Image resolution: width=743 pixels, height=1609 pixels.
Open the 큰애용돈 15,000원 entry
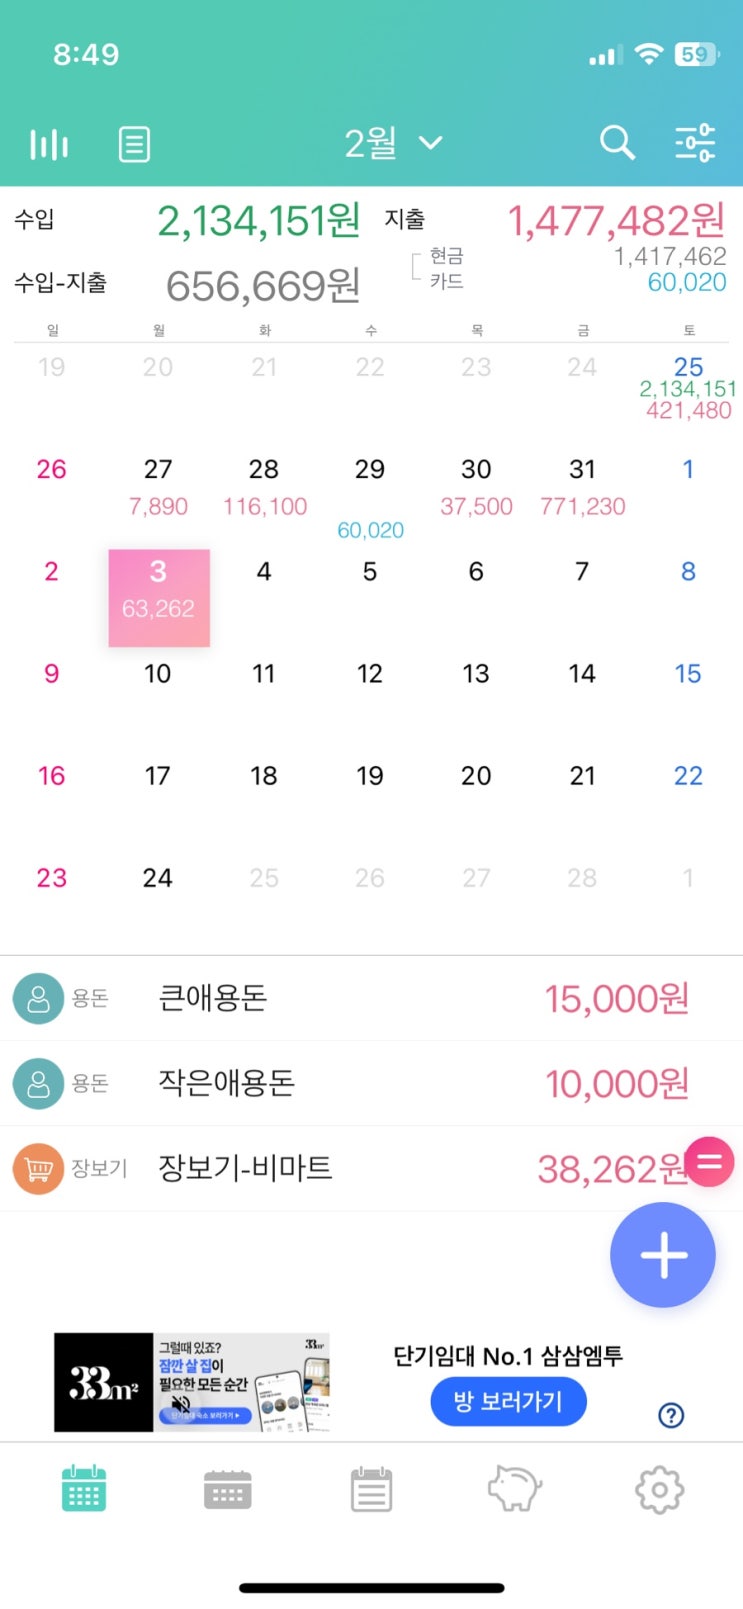(x=371, y=998)
